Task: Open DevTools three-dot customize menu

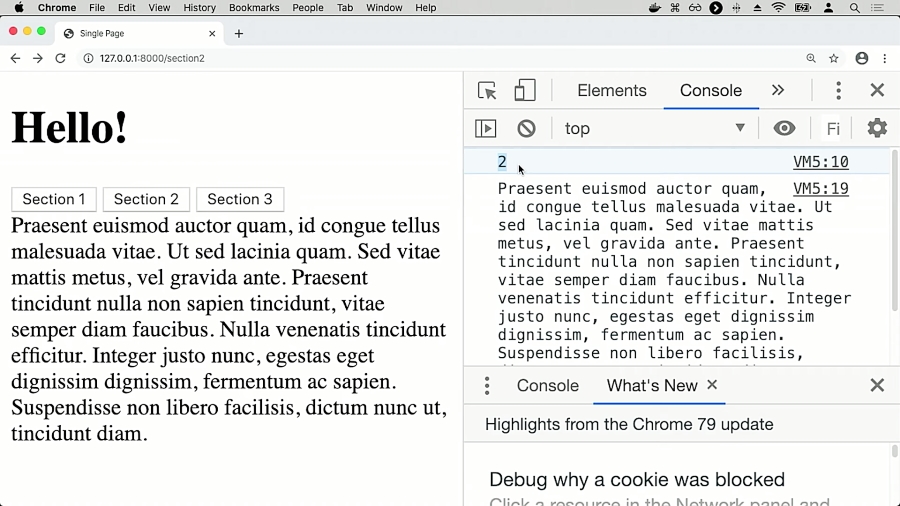Action: [x=838, y=91]
